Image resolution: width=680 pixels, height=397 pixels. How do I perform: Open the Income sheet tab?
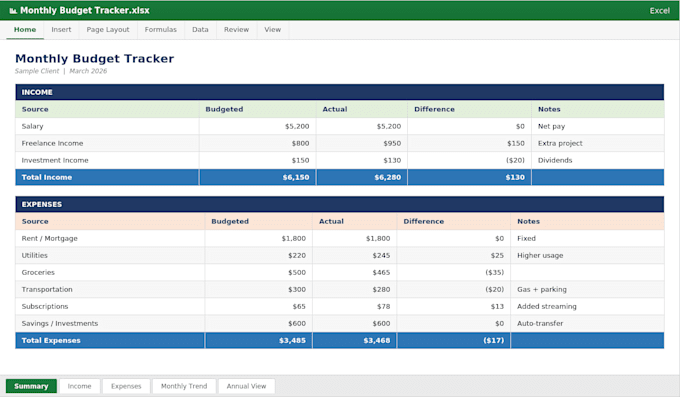click(x=79, y=386)
